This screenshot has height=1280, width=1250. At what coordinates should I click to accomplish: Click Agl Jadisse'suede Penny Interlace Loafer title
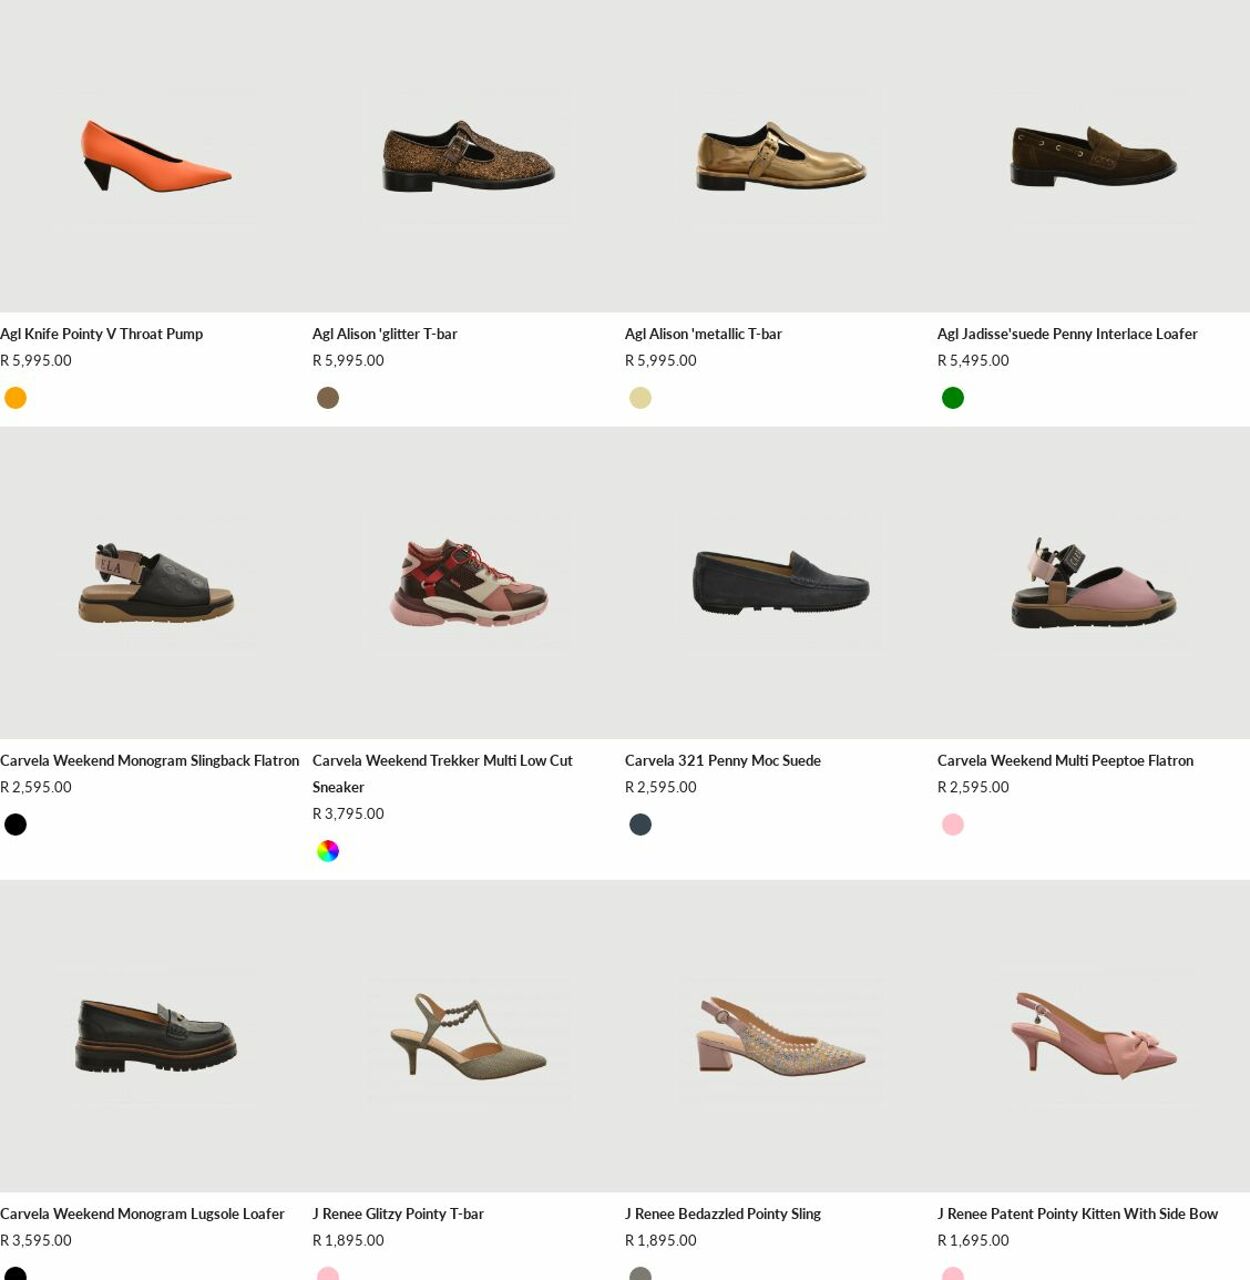tap(1067, 334)
